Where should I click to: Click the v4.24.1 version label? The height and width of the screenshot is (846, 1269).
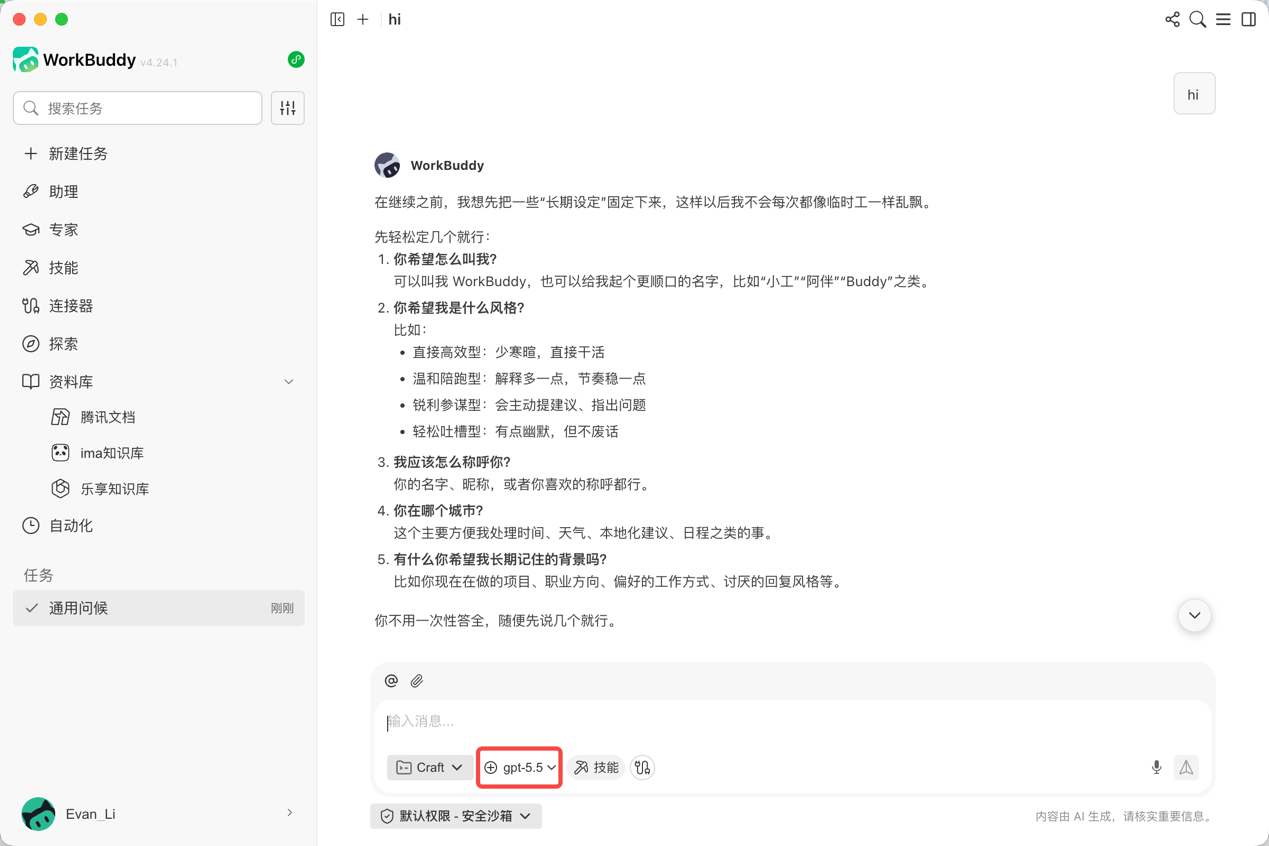point(159,62)
